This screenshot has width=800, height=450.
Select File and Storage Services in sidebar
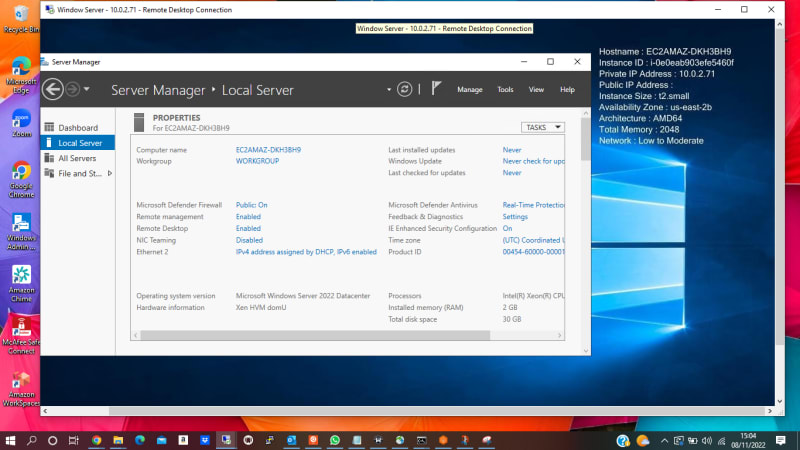[78, 173]
